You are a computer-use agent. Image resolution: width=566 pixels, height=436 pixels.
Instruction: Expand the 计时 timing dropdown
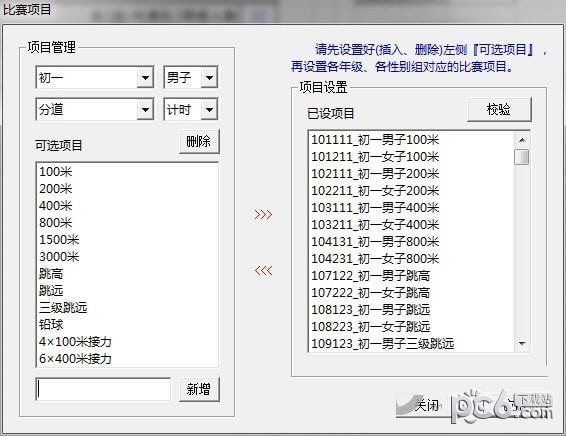[209, 109]
